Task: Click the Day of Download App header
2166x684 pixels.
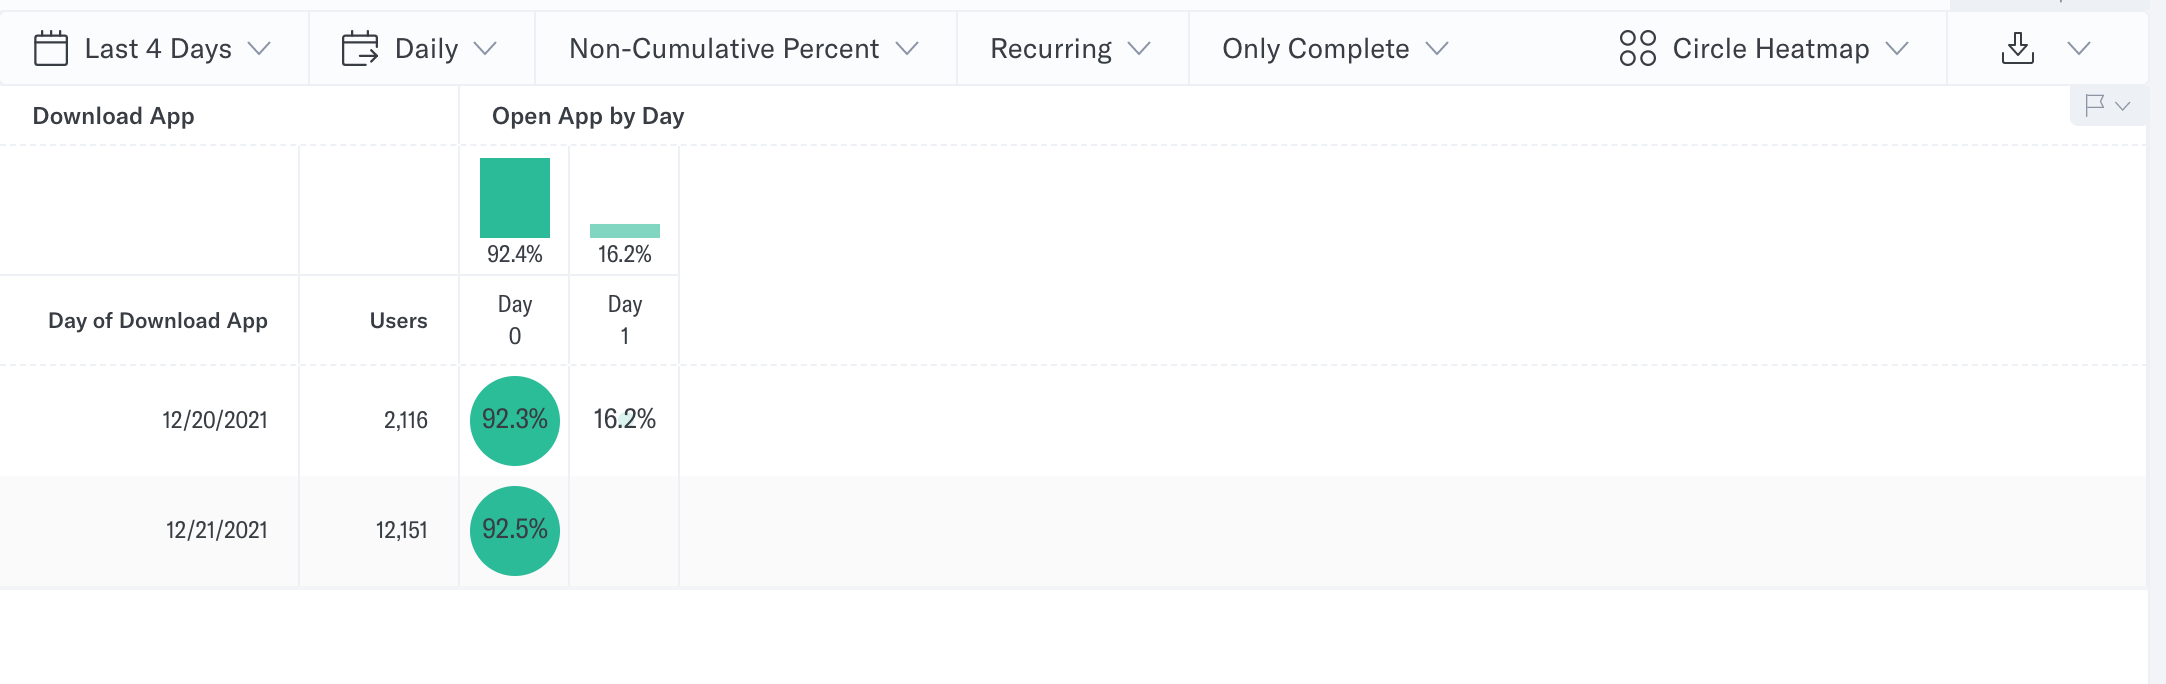Action: [158, 320]
